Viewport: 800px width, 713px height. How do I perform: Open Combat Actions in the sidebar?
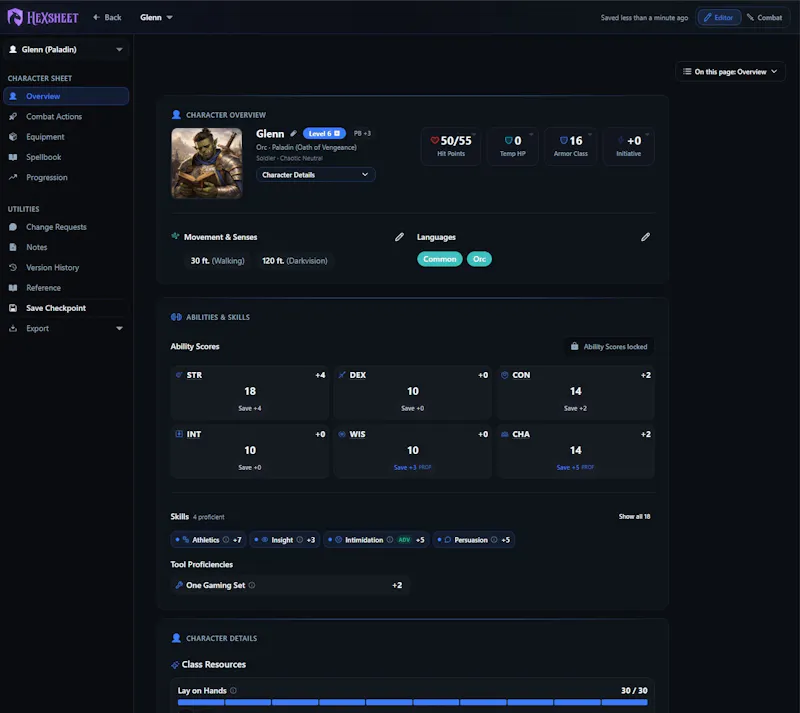pos(54,116)
